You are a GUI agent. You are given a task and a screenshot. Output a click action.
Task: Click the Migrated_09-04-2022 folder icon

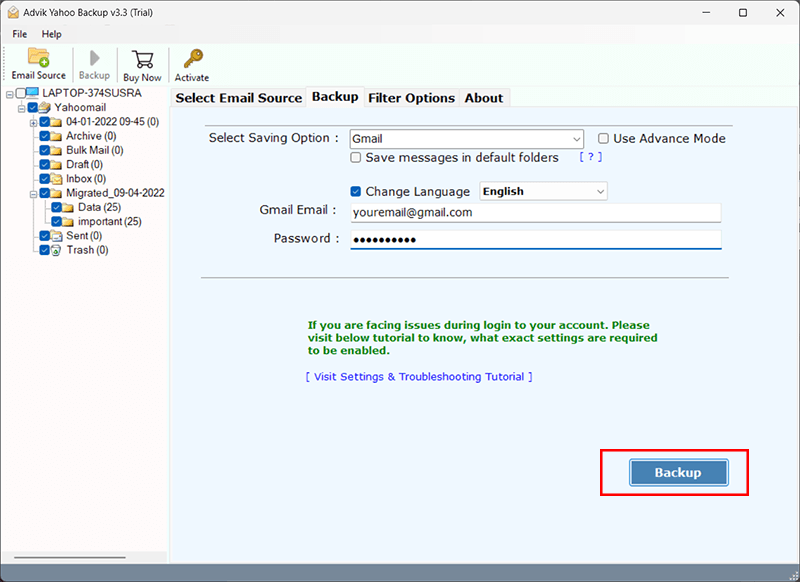(56, 193)
